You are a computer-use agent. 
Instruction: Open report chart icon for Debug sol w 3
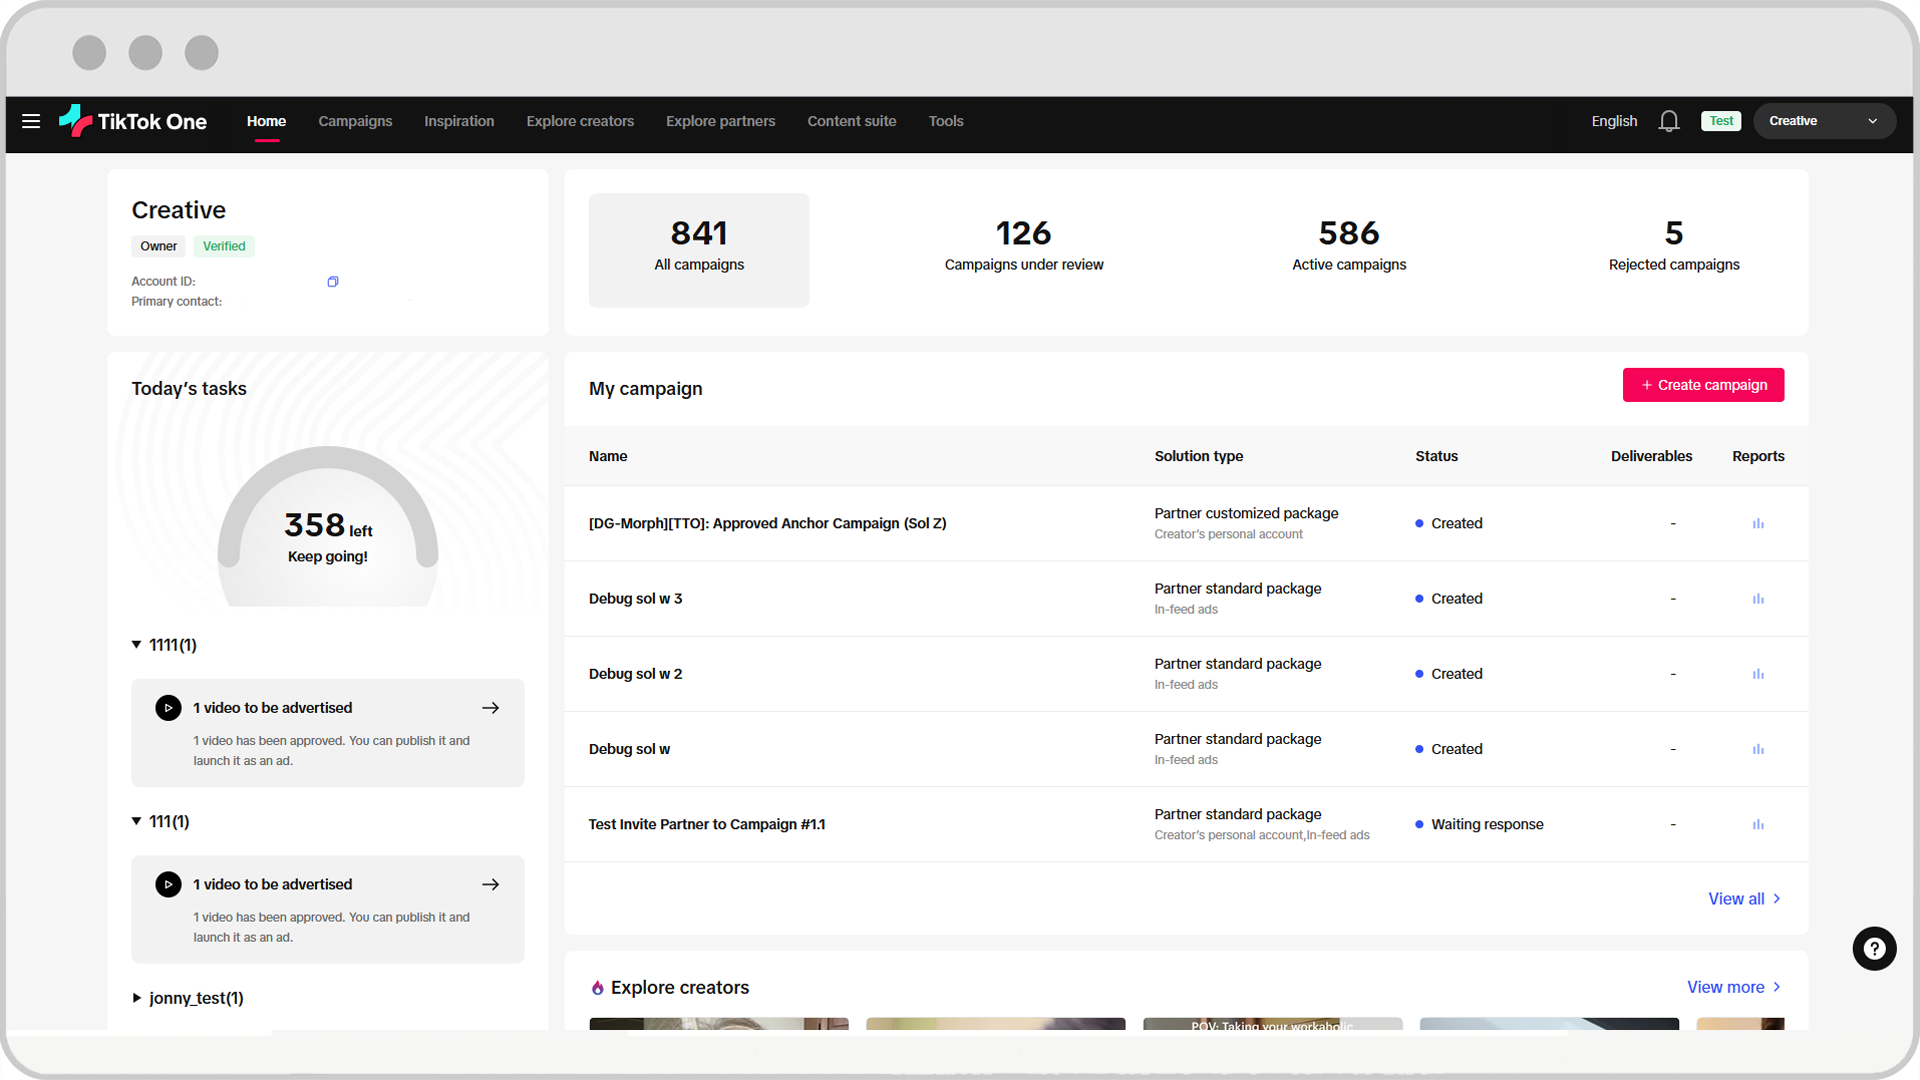pyautogui.click(x=1758, y=599)
